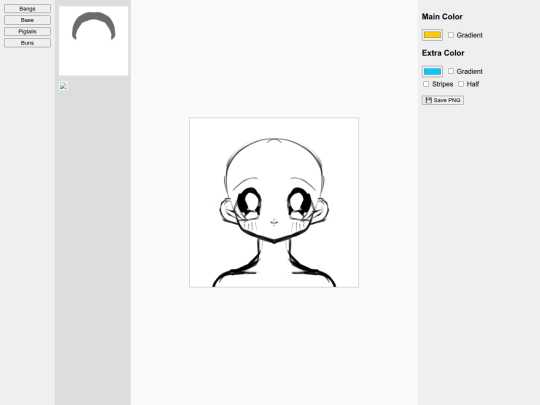Viewport: 540px width, 405px height.
Task: Click the broken image icon below the hair thumbnail
Action: coord(63,85)
